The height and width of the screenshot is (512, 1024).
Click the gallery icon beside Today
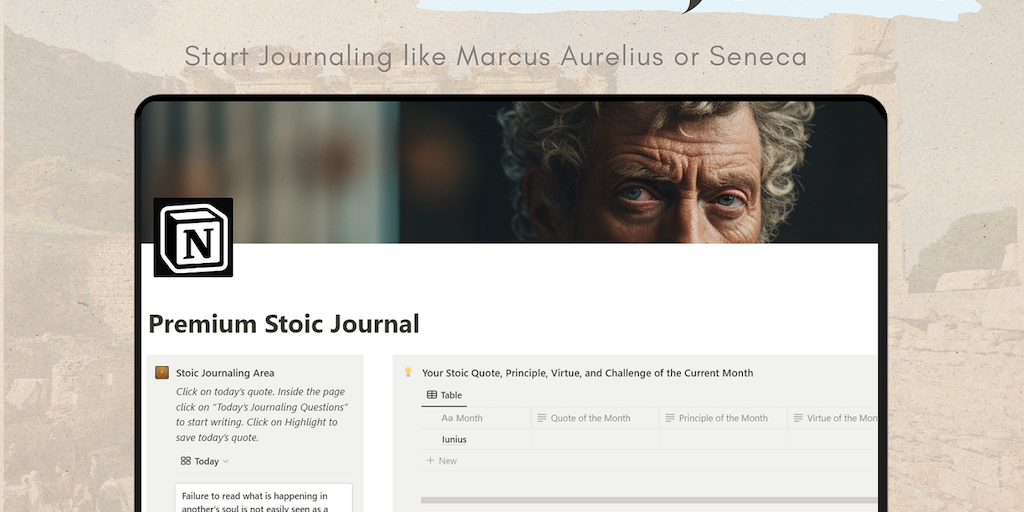[x=186, y=461]
